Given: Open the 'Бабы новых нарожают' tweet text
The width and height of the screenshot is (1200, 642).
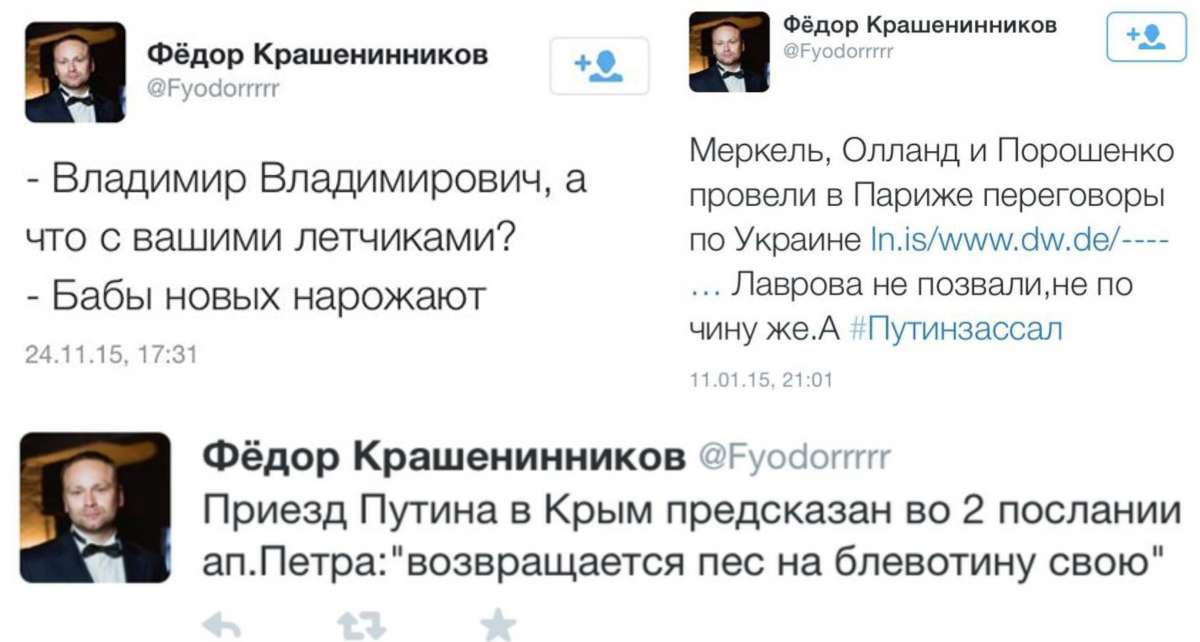Looking at the screenshot, I should click(x=254, y=295).
